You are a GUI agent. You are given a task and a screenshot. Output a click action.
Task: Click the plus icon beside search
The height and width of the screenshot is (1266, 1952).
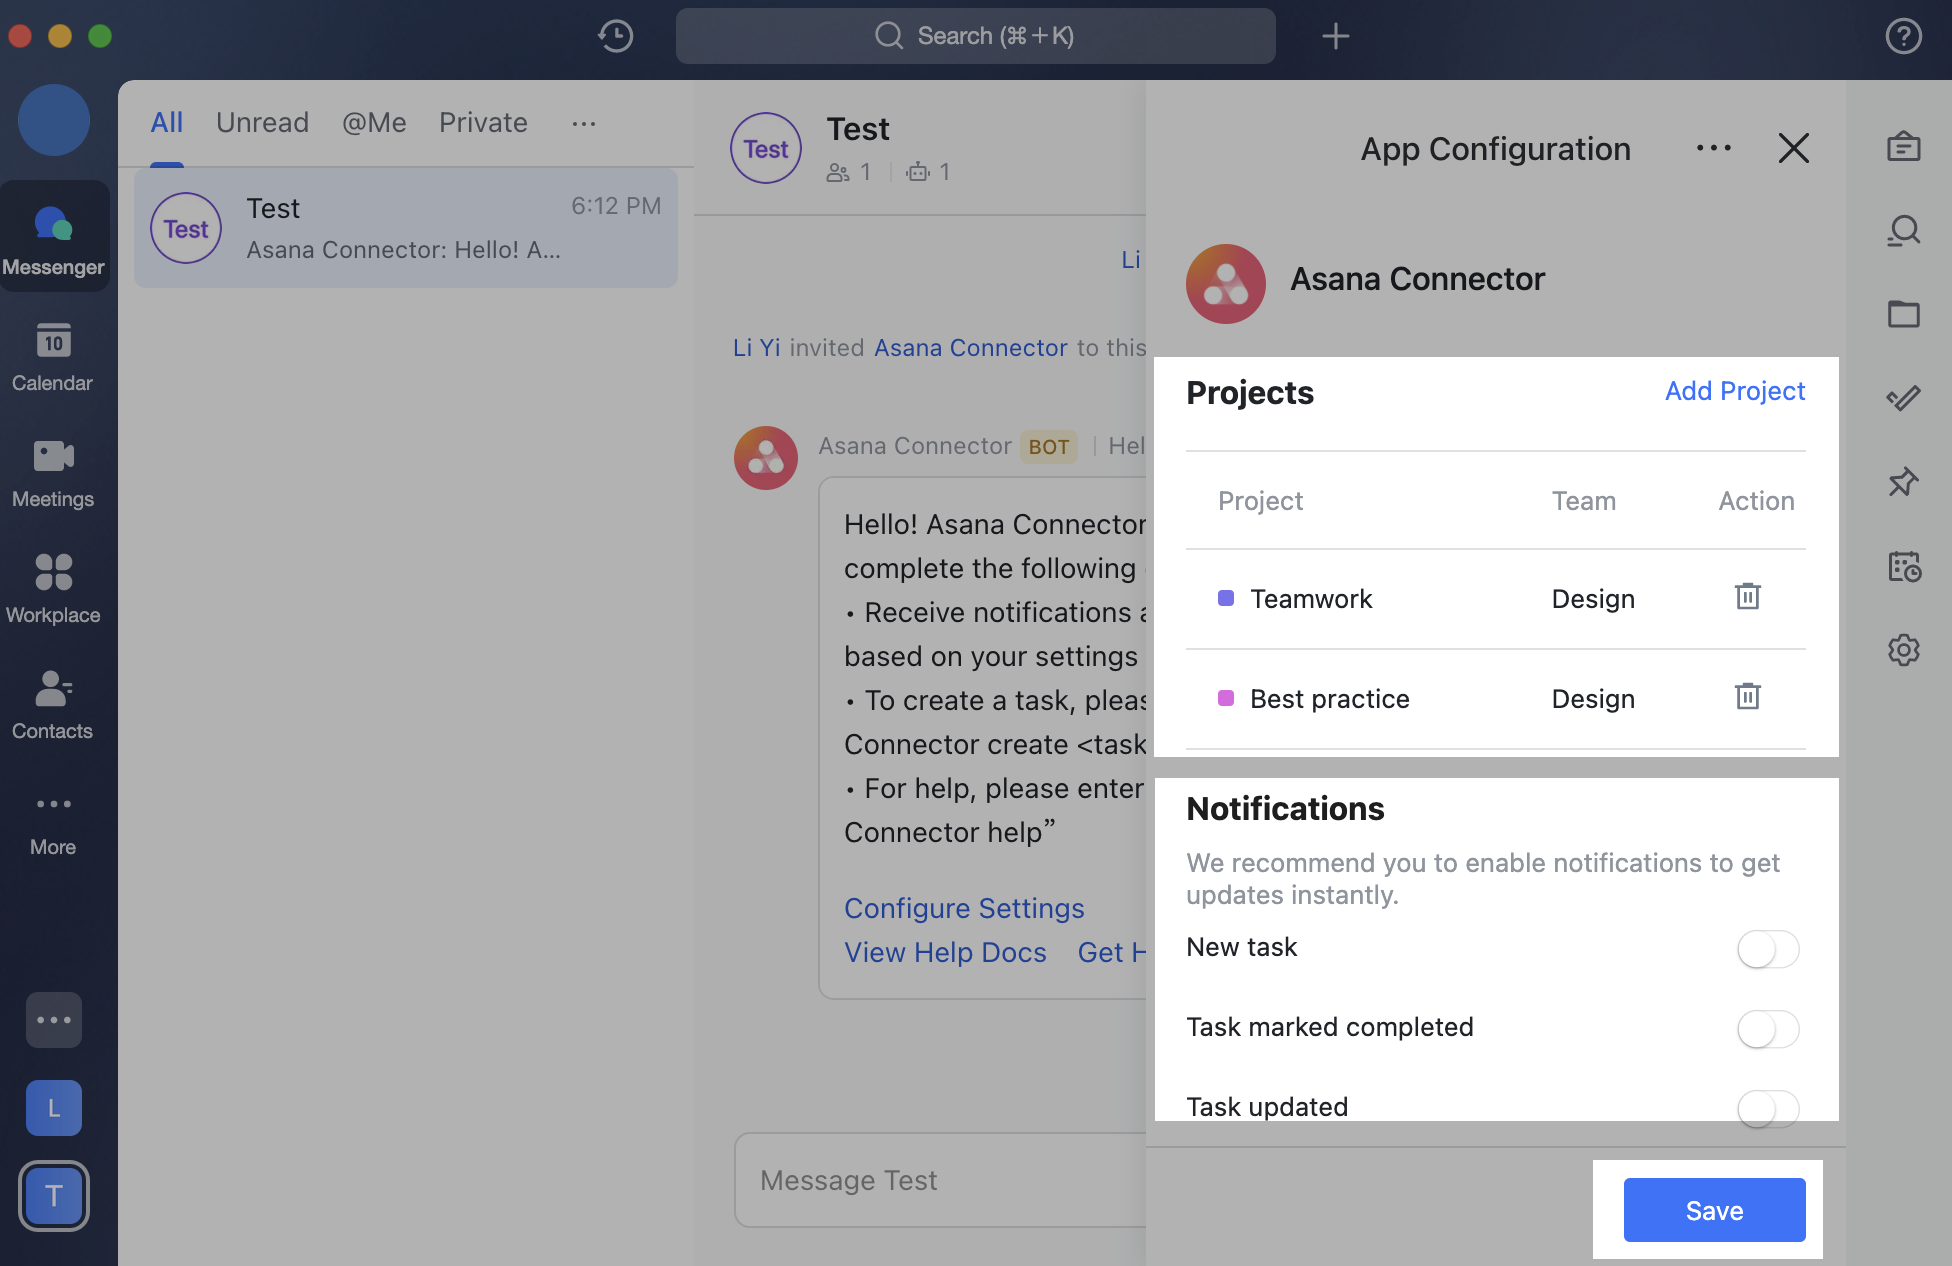[1335, 36]
